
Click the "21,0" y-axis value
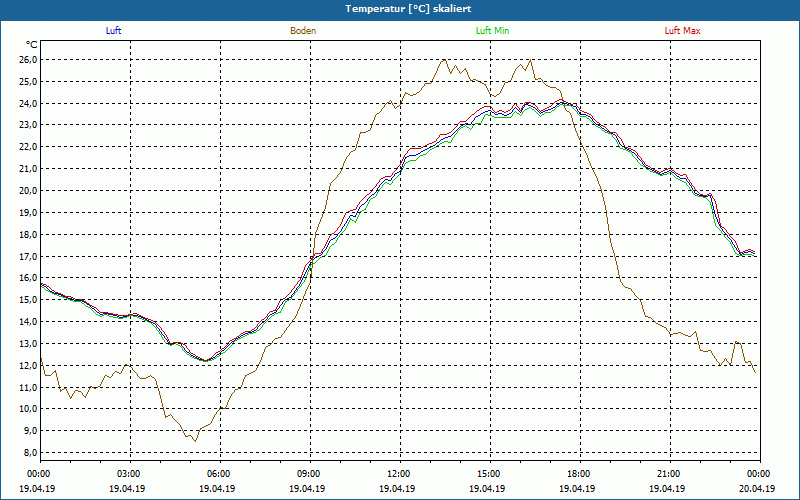29,169
